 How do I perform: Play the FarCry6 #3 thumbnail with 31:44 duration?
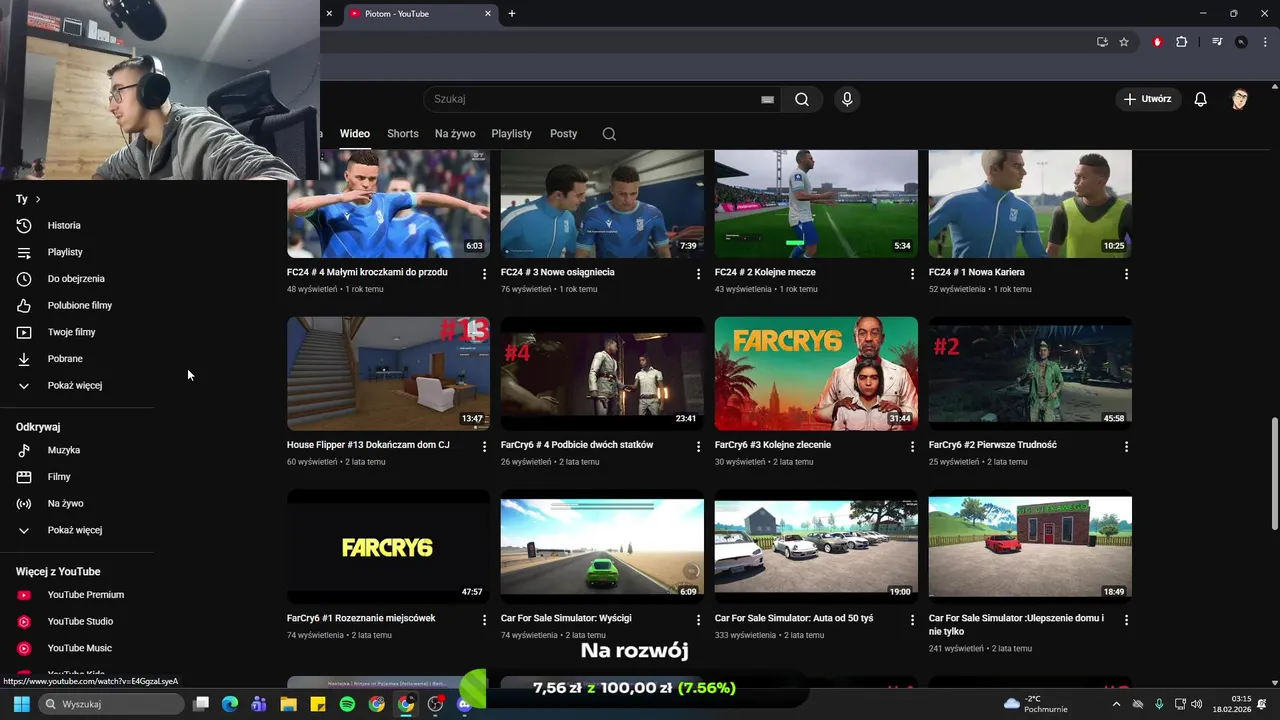click(816, 374)
